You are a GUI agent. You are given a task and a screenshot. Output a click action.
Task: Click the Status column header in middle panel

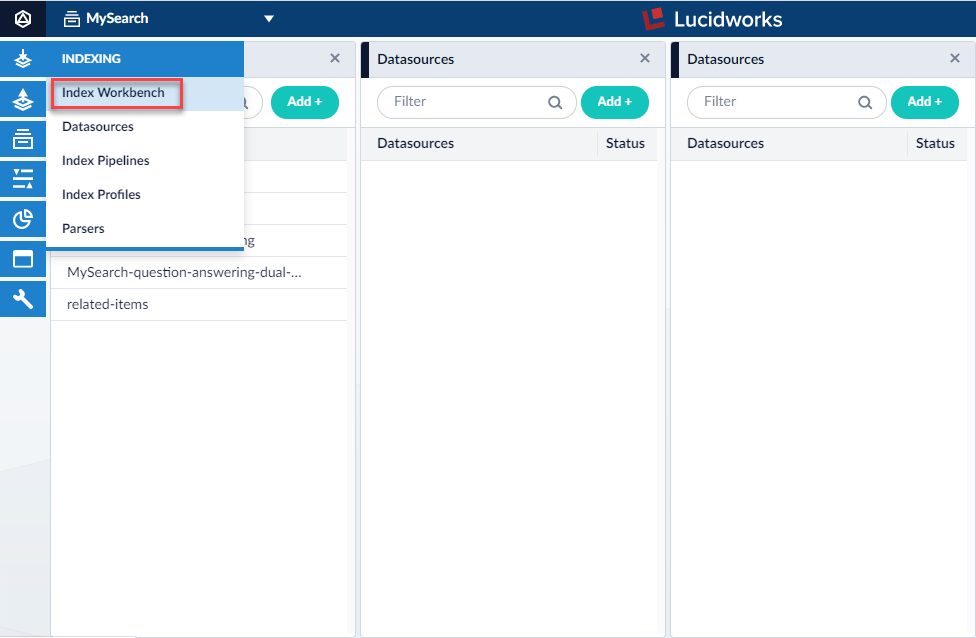tap(625, 144)
